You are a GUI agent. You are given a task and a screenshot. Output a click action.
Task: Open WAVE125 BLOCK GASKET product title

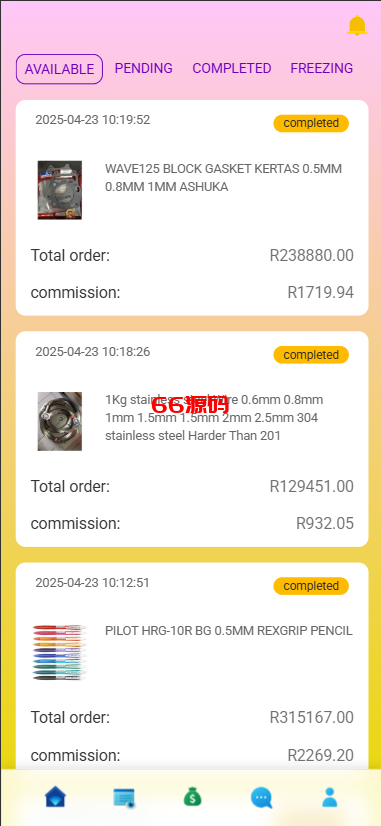(x=223, y=178)
